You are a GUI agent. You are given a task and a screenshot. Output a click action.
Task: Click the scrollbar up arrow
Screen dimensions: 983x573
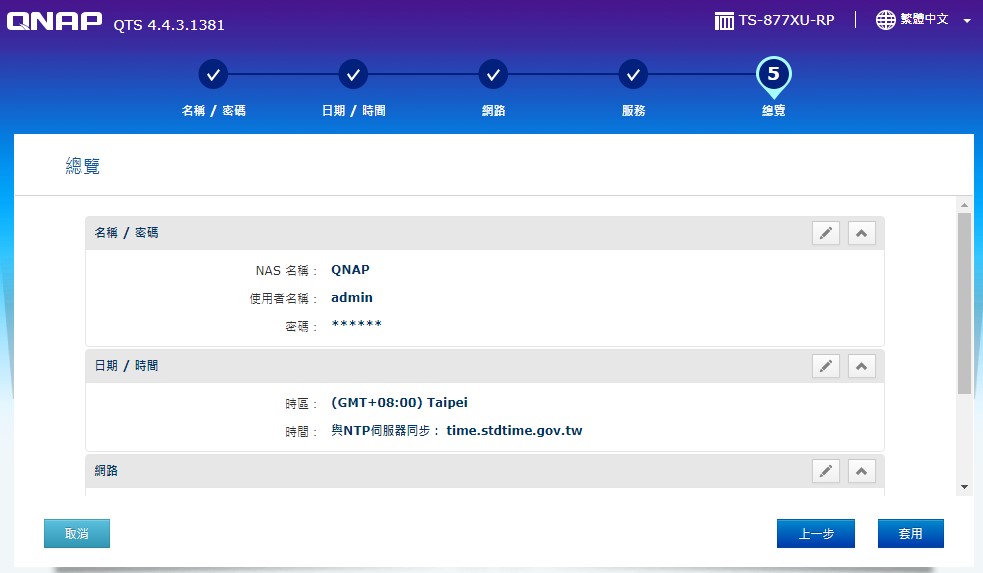pyautogui.click(x=964, y=203)
